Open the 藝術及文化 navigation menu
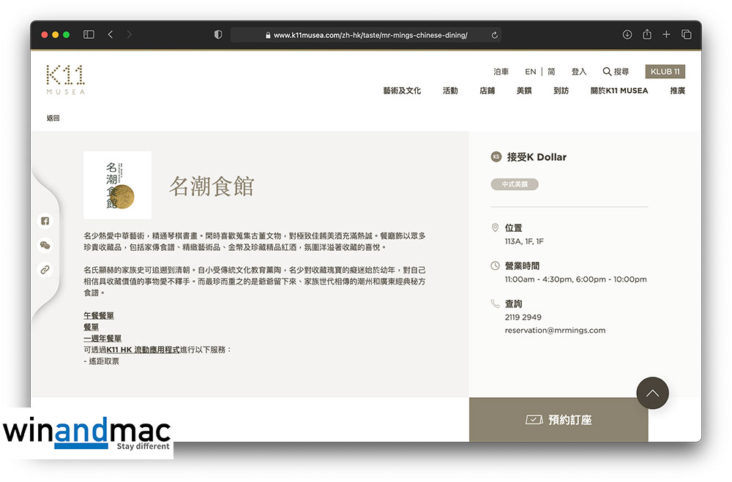732x482 pixels. (401, 91)
